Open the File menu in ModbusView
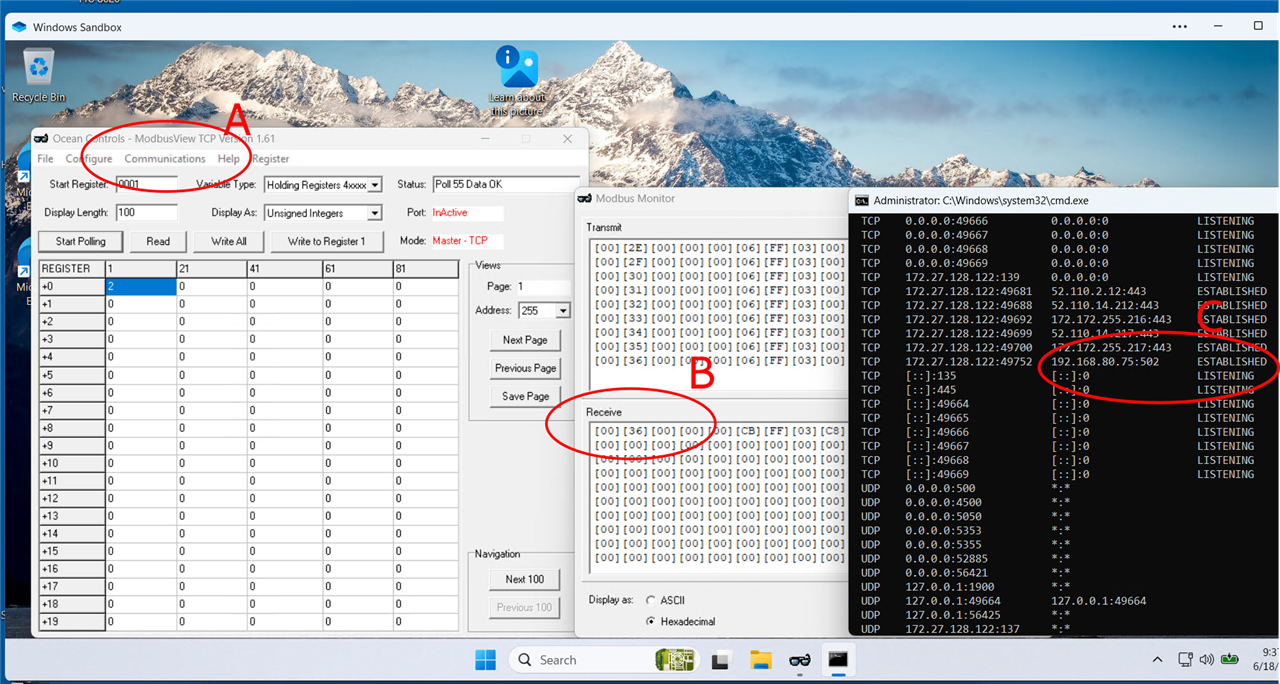The height and width of the screenshot is (684, 1280). coord(45,159)
